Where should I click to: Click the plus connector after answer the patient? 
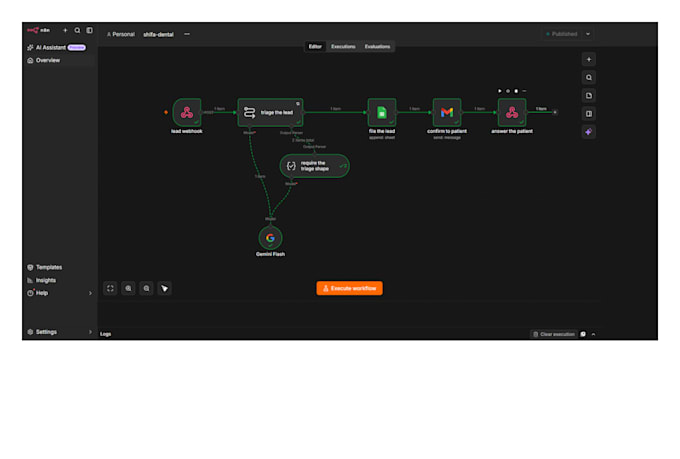[555, 112]
